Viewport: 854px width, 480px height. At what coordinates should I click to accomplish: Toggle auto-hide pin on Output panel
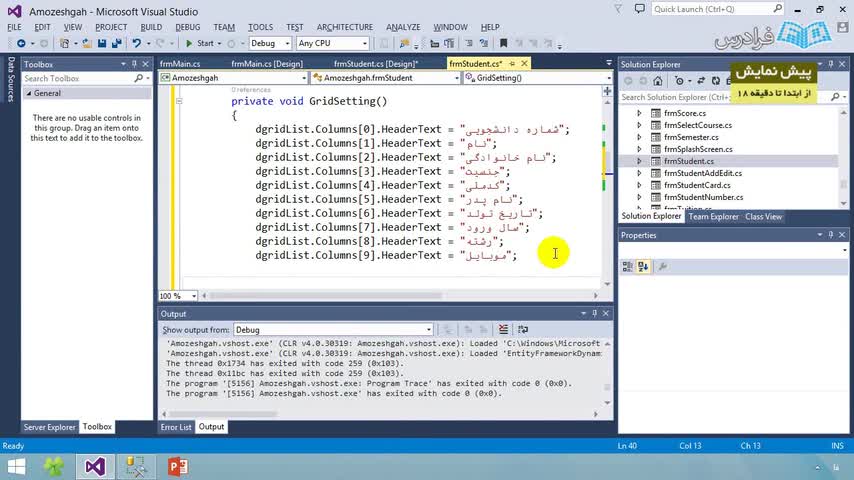pyautogui.click(x=594, y=313)
